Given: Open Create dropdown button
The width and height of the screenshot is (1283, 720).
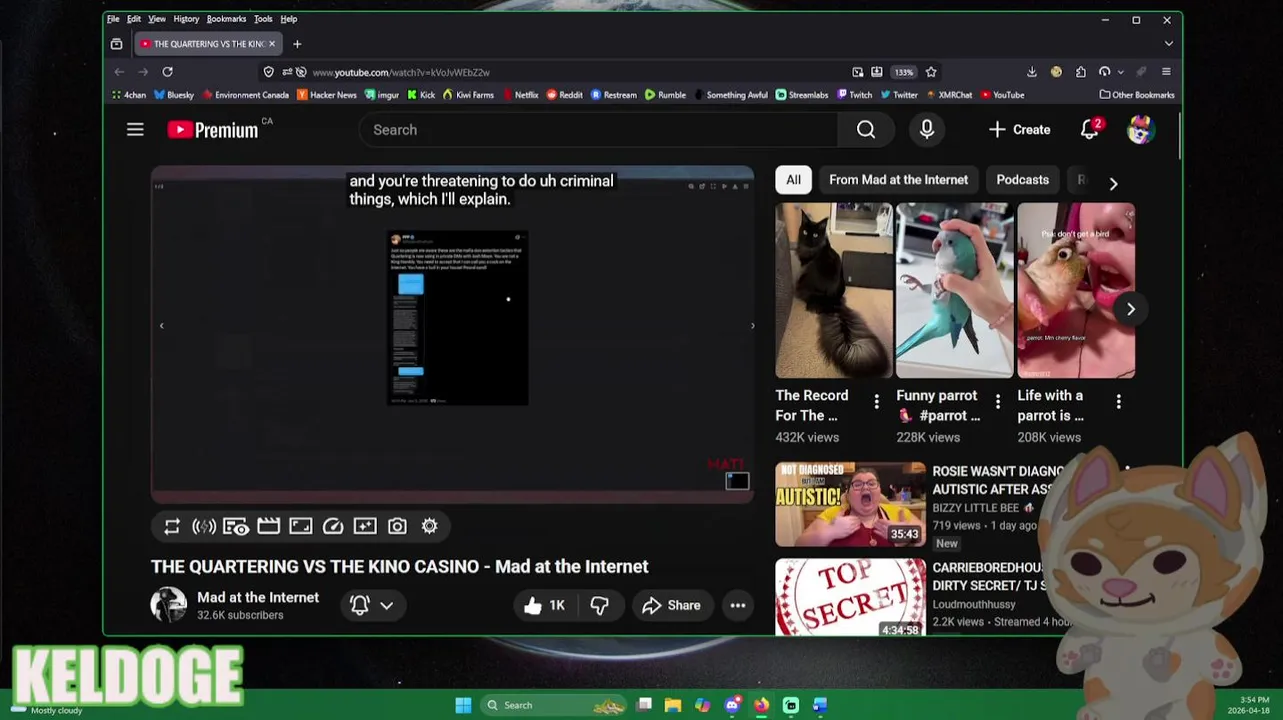Looking at the screenshot, I should coord(1019,130).
